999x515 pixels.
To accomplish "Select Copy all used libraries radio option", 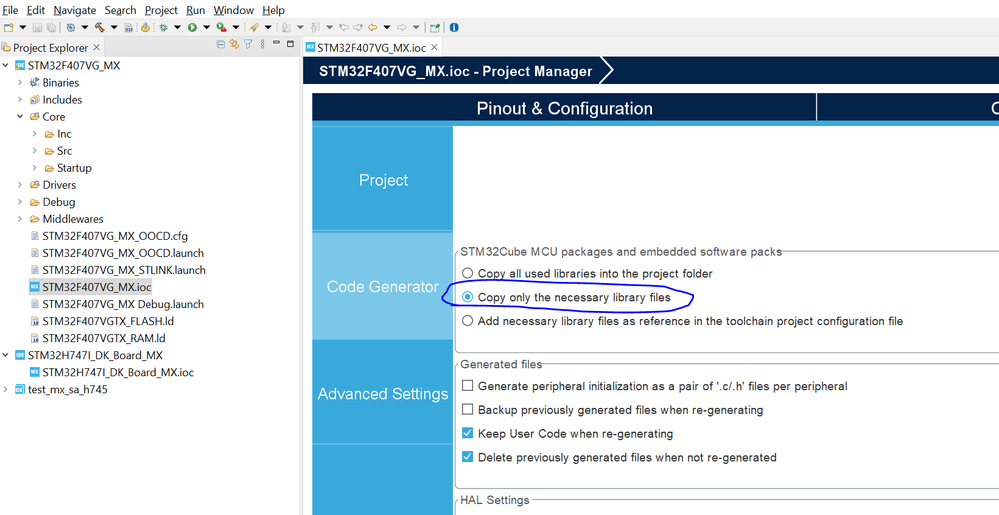I will pos(468,273).
